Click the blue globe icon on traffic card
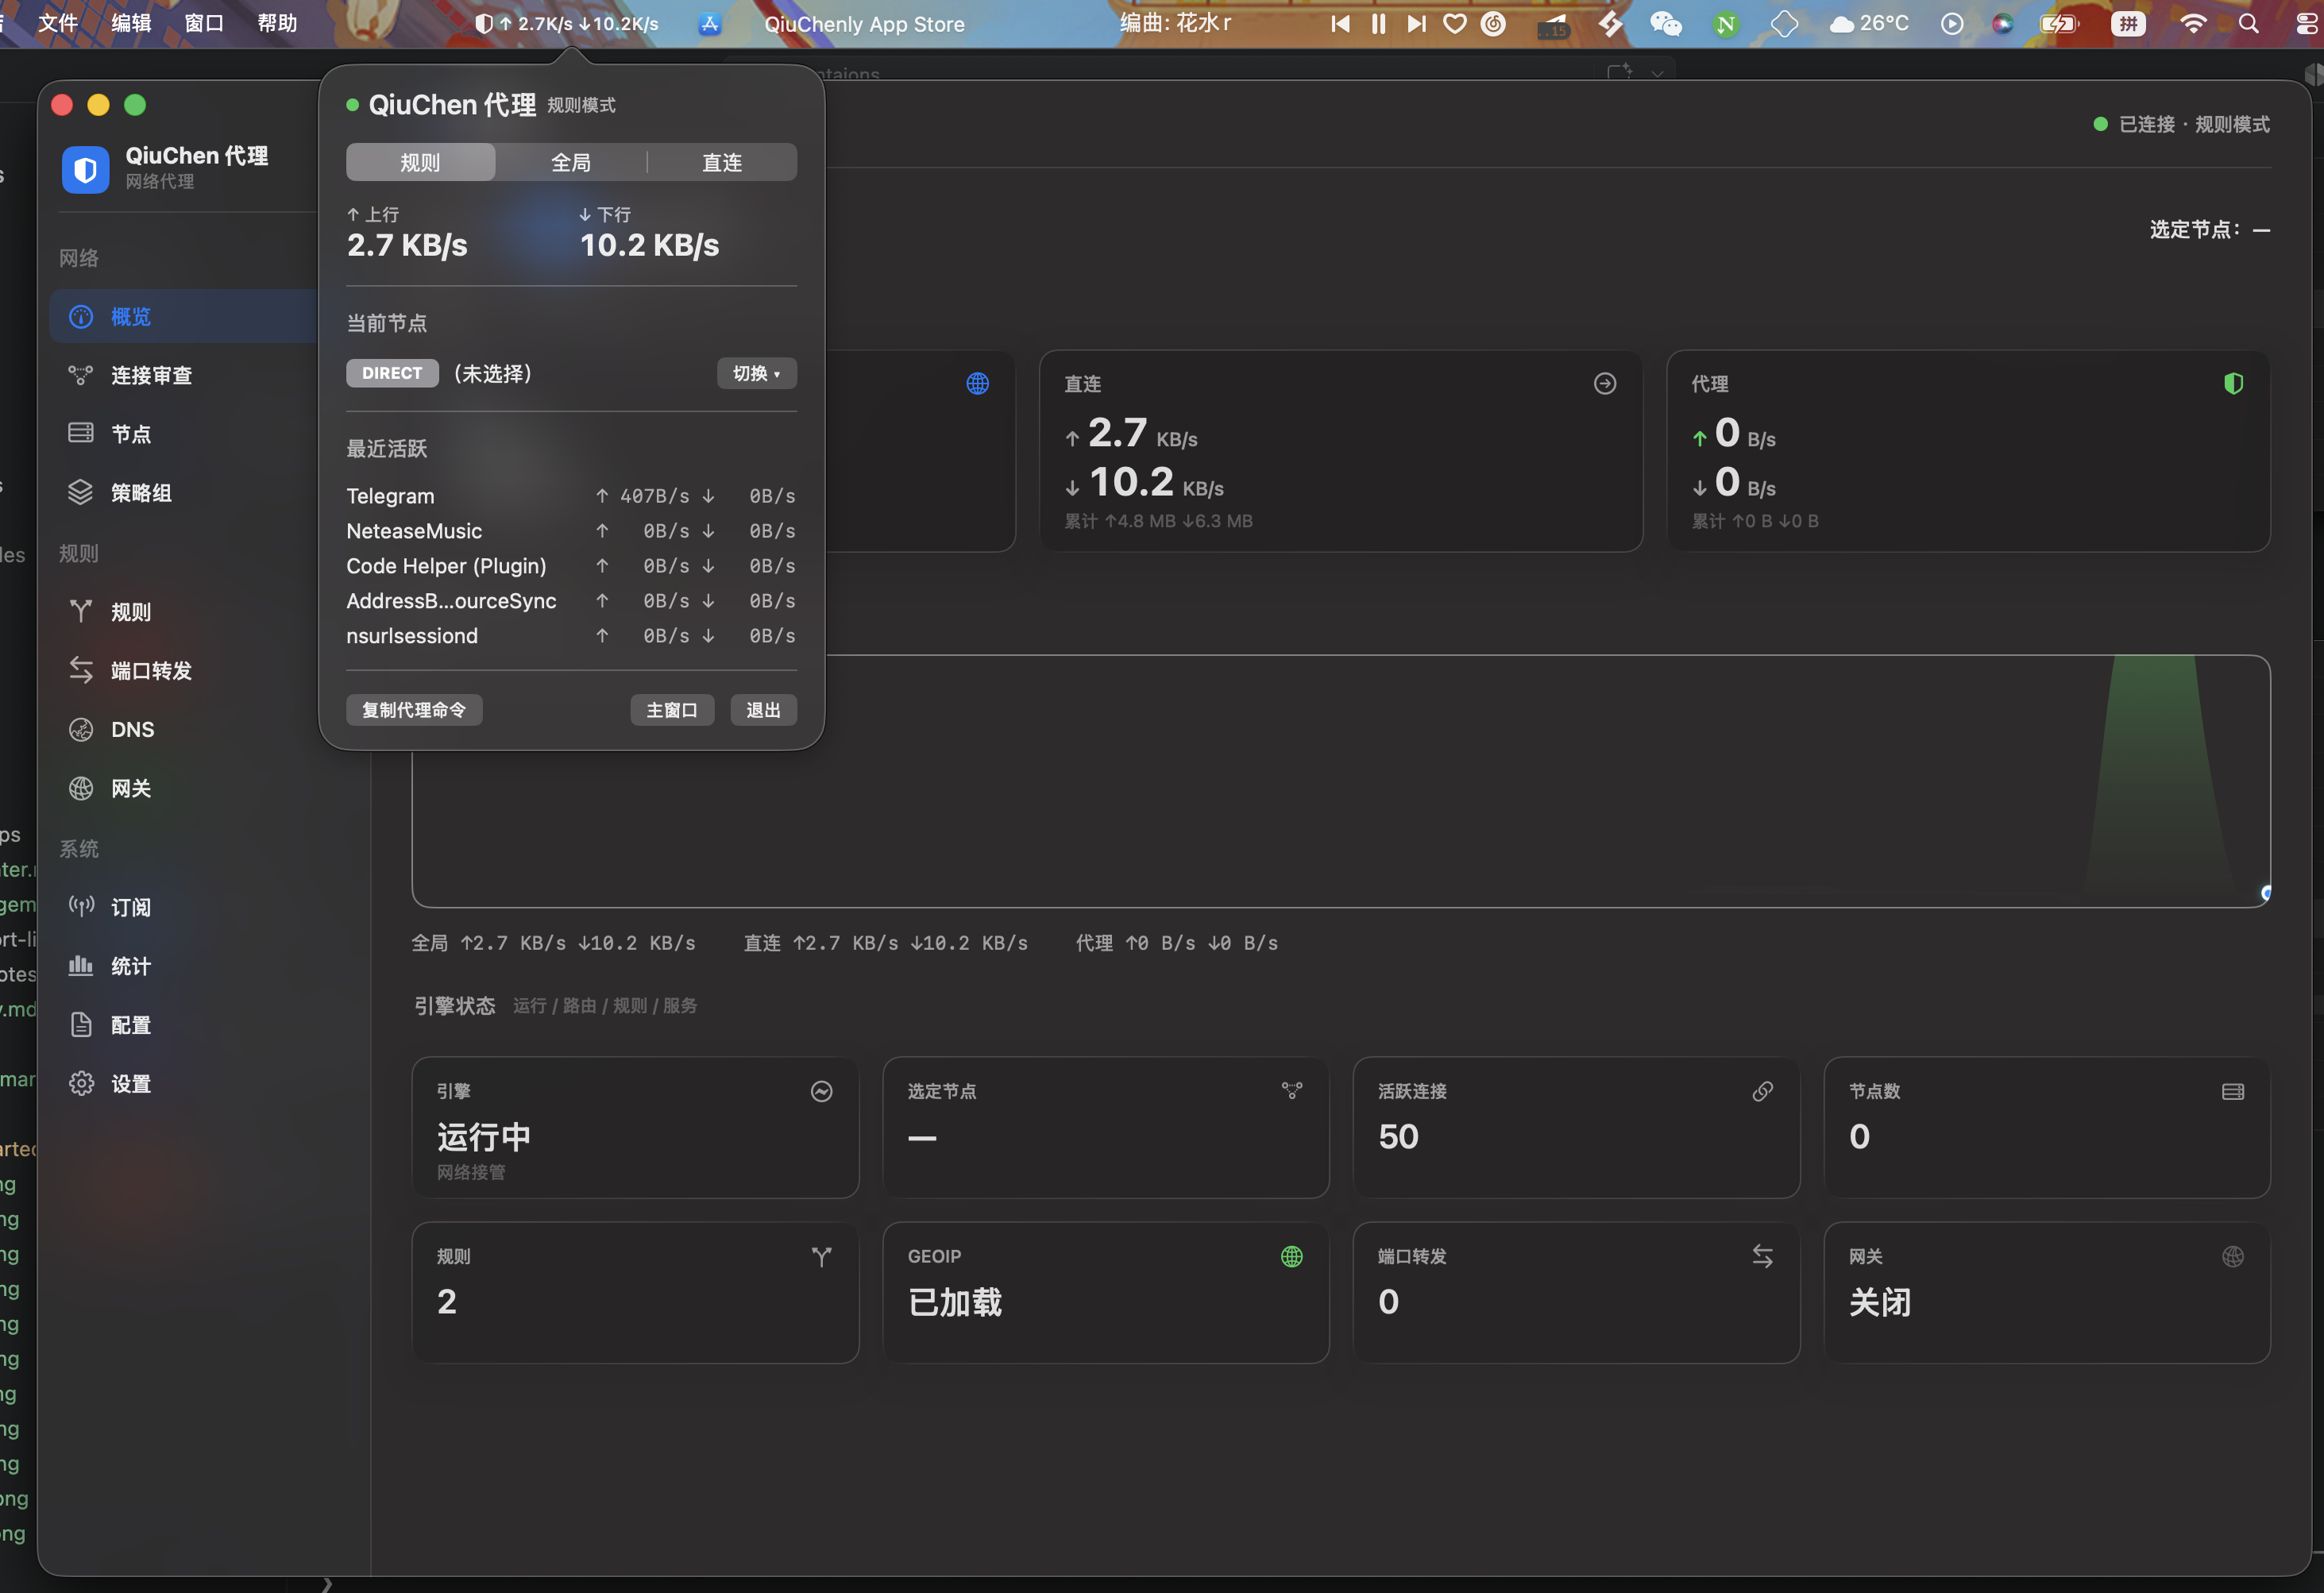Screen dimensions: 2324x1593 977,384
